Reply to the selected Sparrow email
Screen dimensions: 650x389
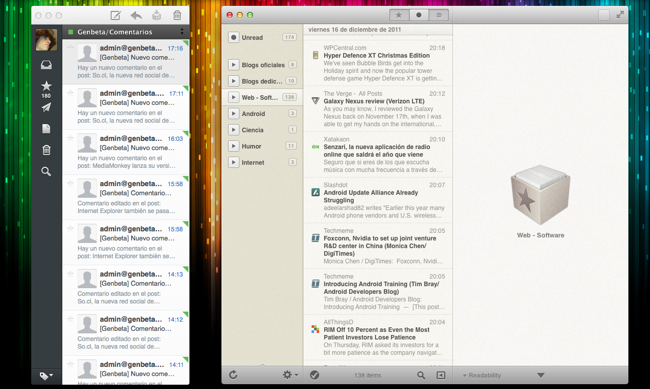pyautogui.click(x=136, y=16)
